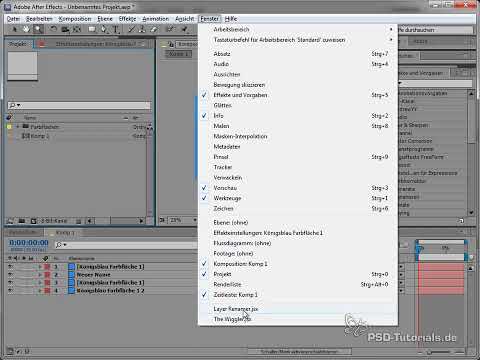The width and height of the screenshot is (480, 360).
Task: Click the Project panel search field
Action: [x=79, y=105]
